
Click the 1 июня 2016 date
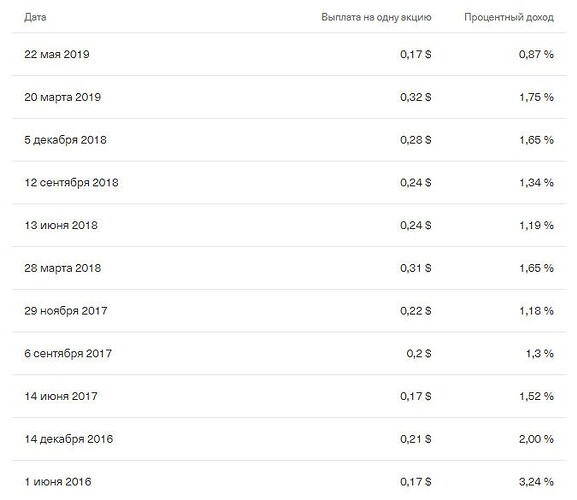(x=58, y=482)
